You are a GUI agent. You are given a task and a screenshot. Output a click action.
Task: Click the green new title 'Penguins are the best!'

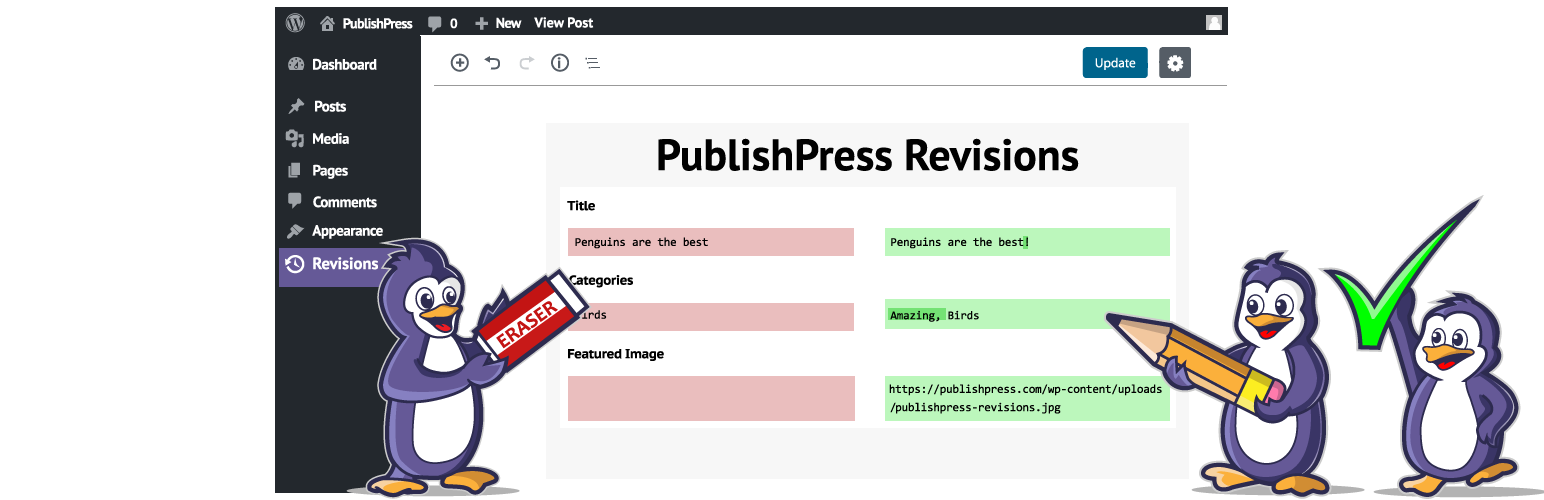click(1027, 242)
